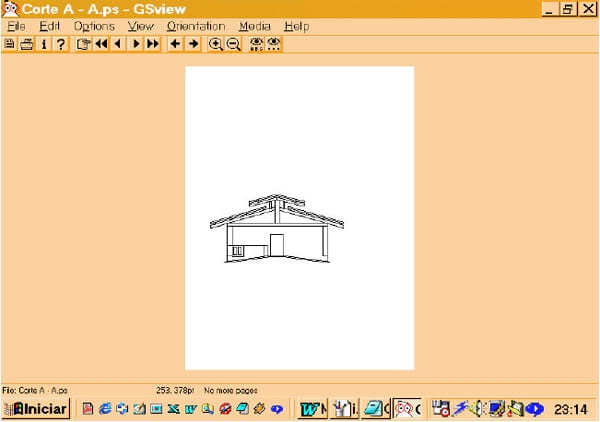Zoom out with the magnifier minus icon
Screen dimensions: 600x422
click(x=233, y=44)
